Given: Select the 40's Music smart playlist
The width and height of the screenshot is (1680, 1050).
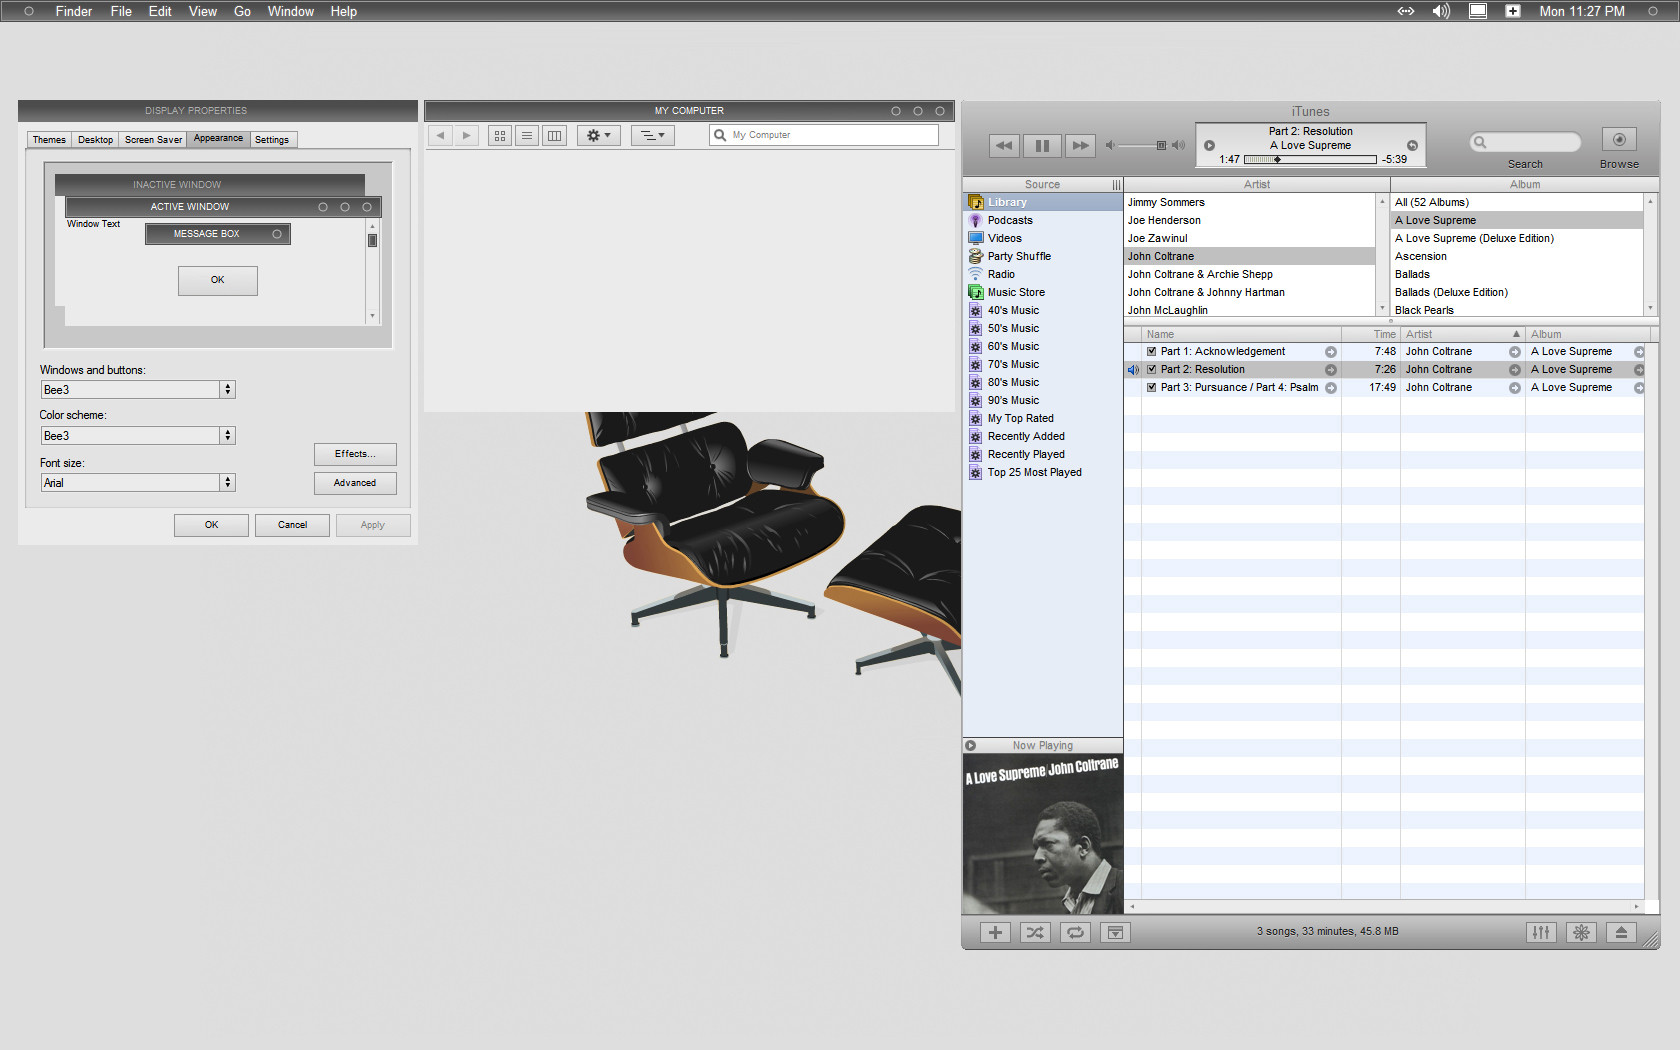Looking at the screenshot, I should [x=1043, y=310].
